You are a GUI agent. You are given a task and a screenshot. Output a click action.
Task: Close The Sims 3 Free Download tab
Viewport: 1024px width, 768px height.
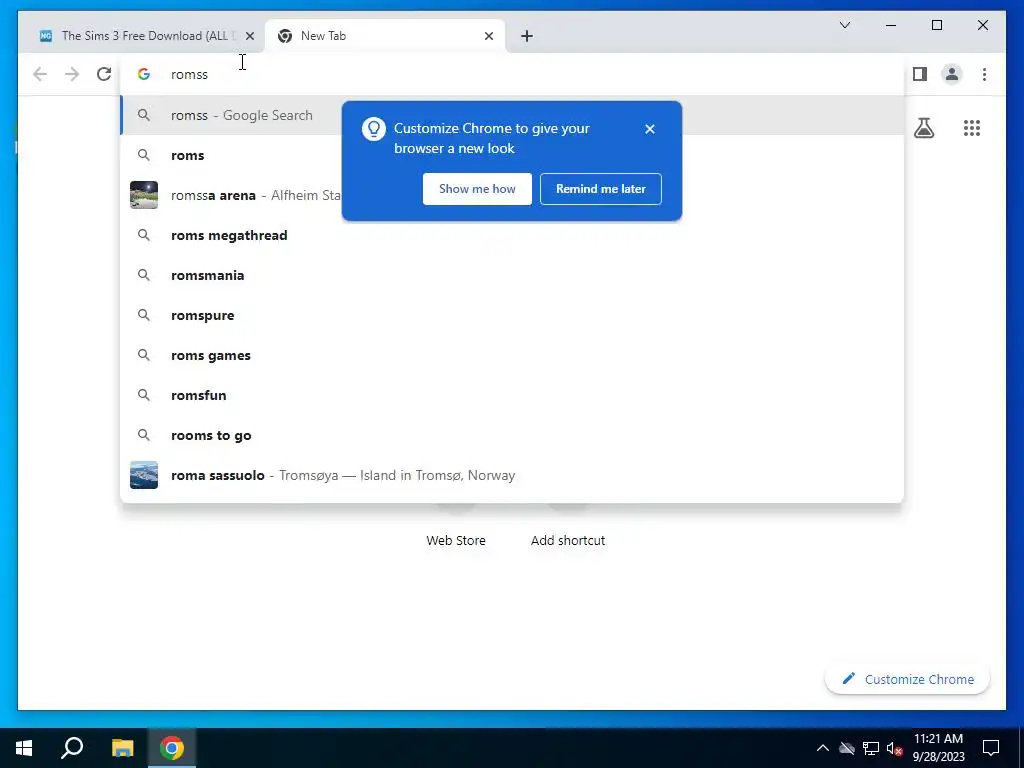249,36
